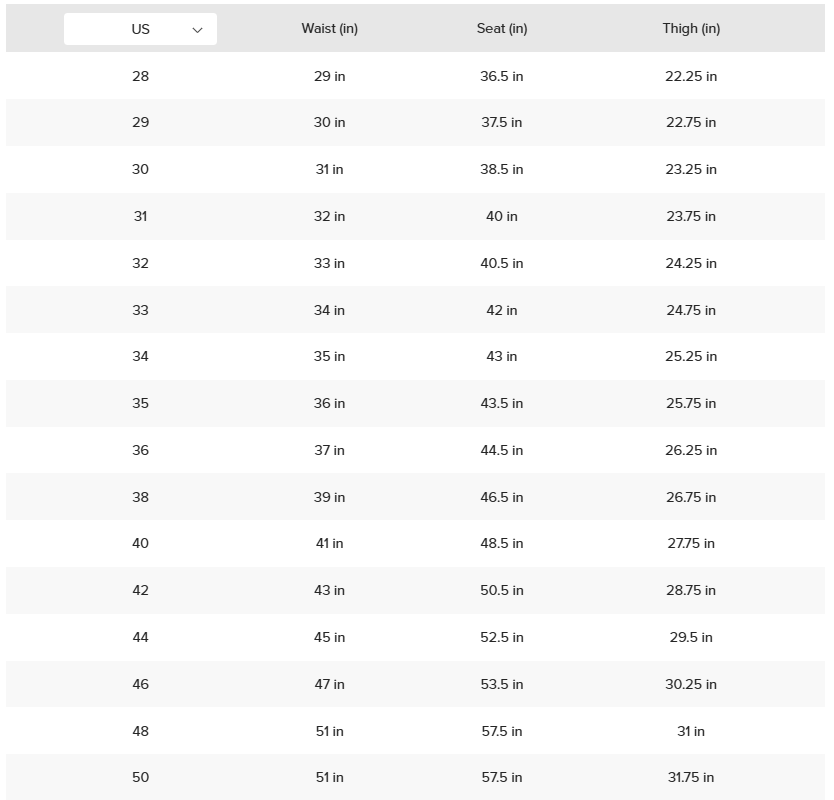Select the Seat (in) column header
The height and width of the screenshot is (800, 834).
502,29
